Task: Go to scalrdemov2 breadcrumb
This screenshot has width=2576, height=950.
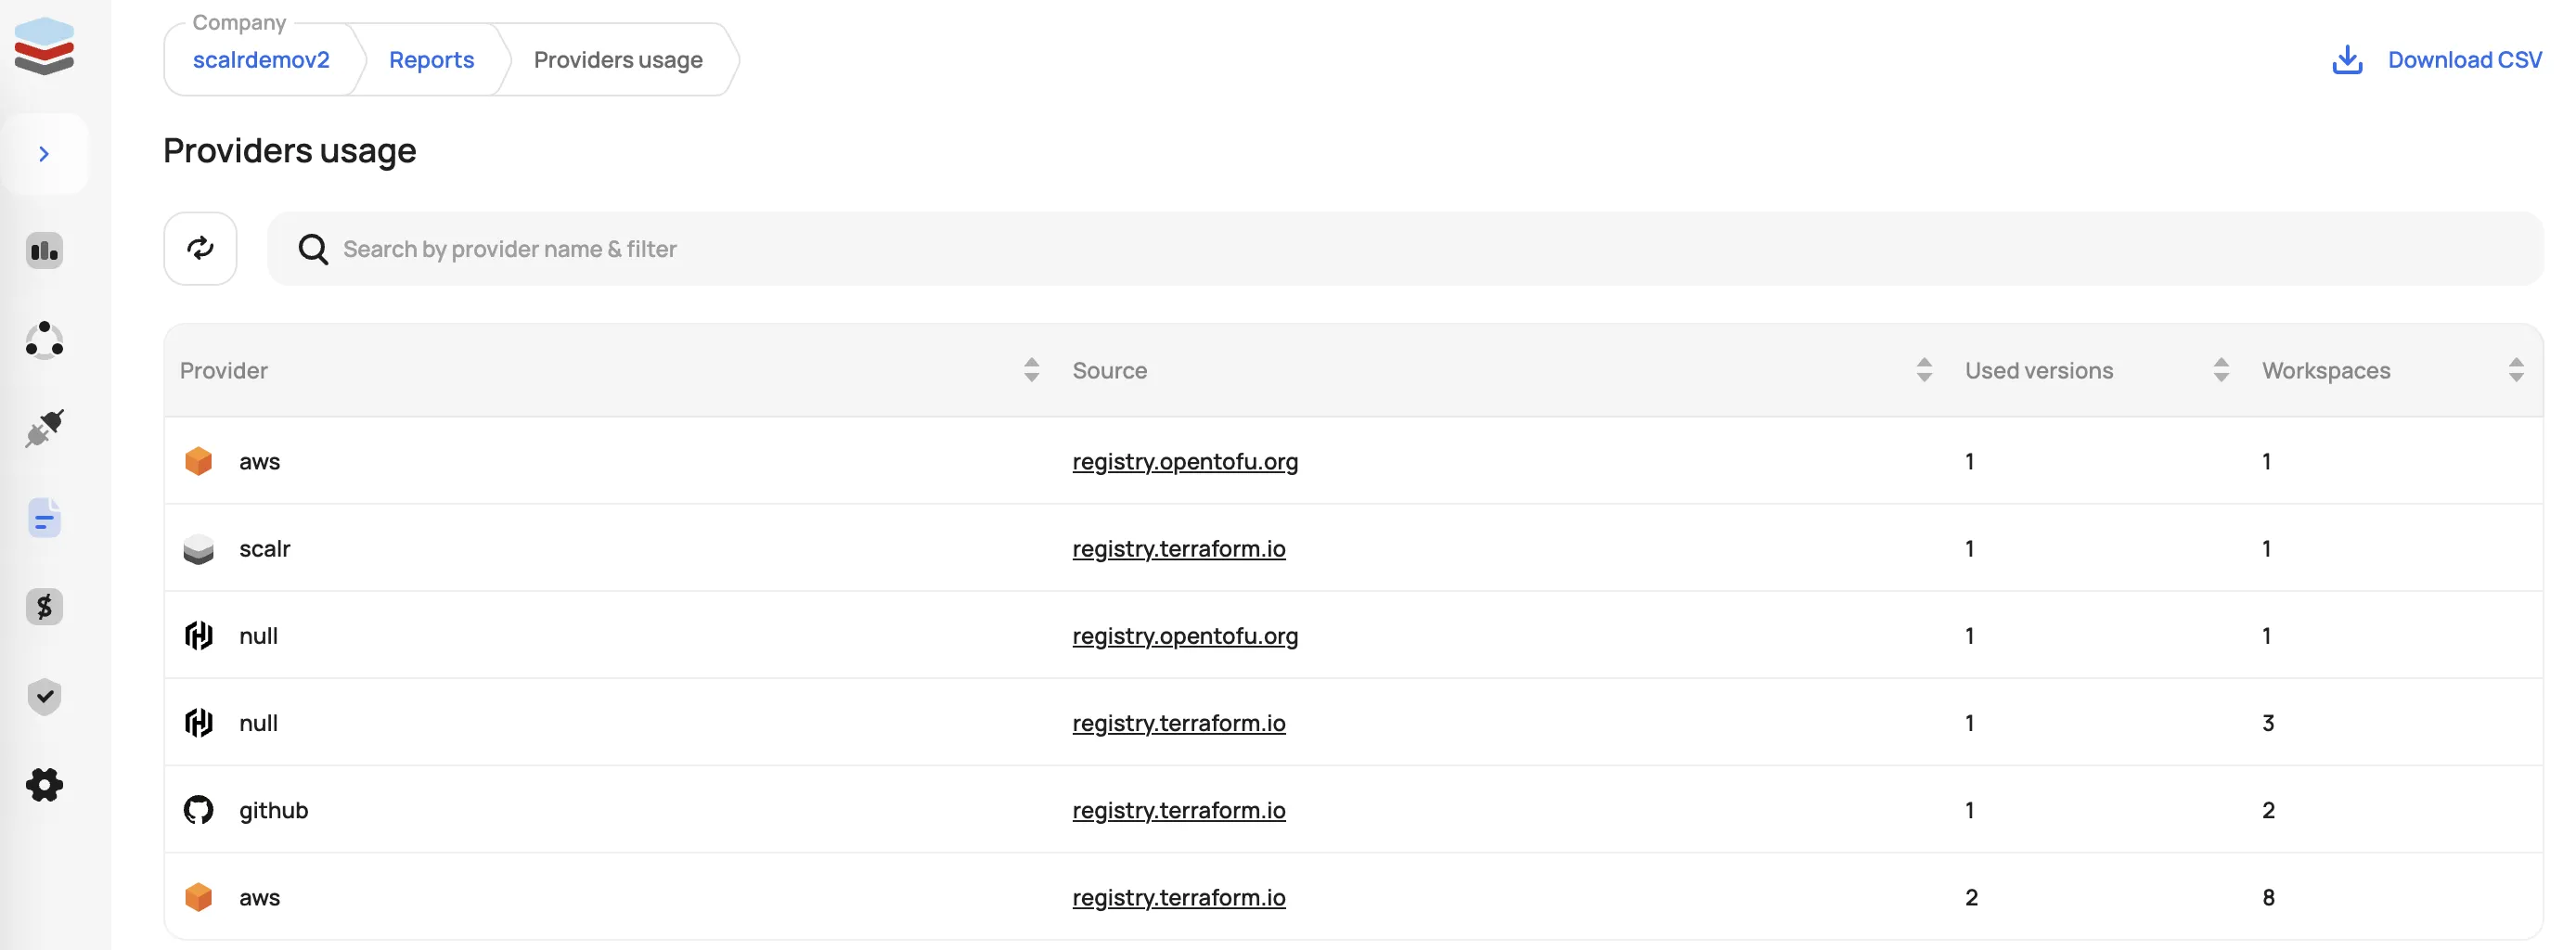Action: [x=261, y=60]
